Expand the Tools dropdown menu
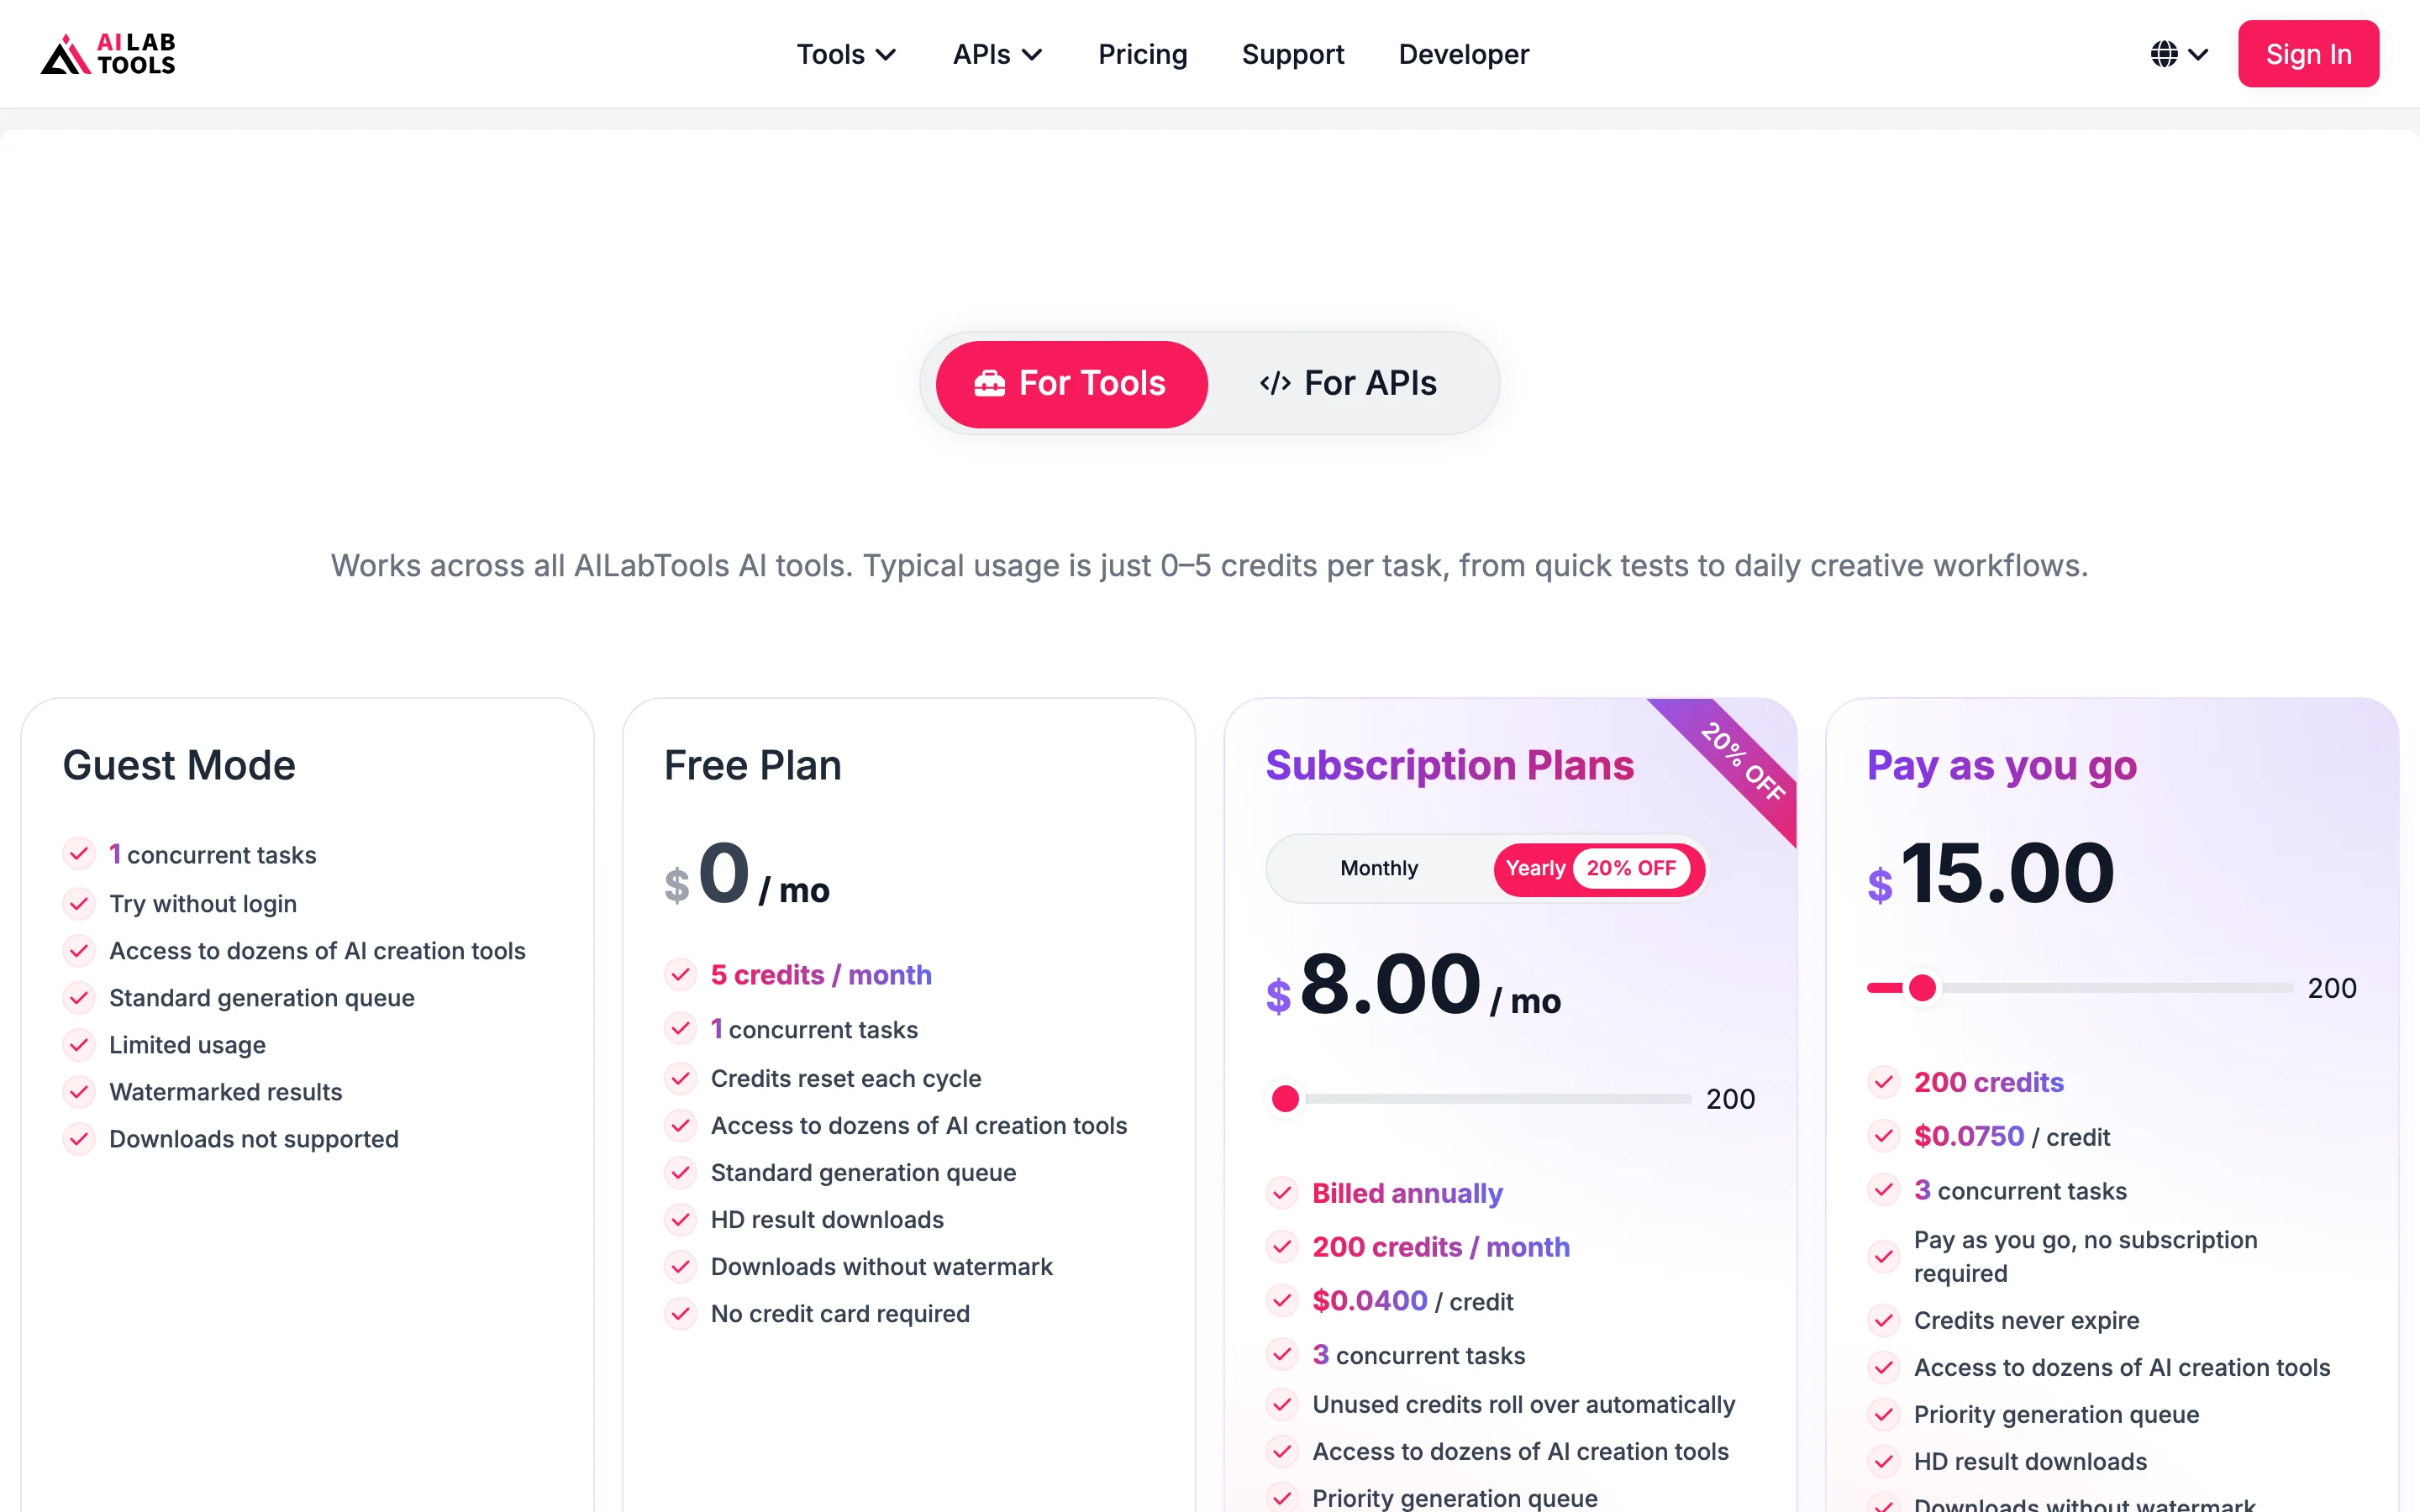Image resolution: width=2420 pixels, height=1512 pixels. click(846, 54)
